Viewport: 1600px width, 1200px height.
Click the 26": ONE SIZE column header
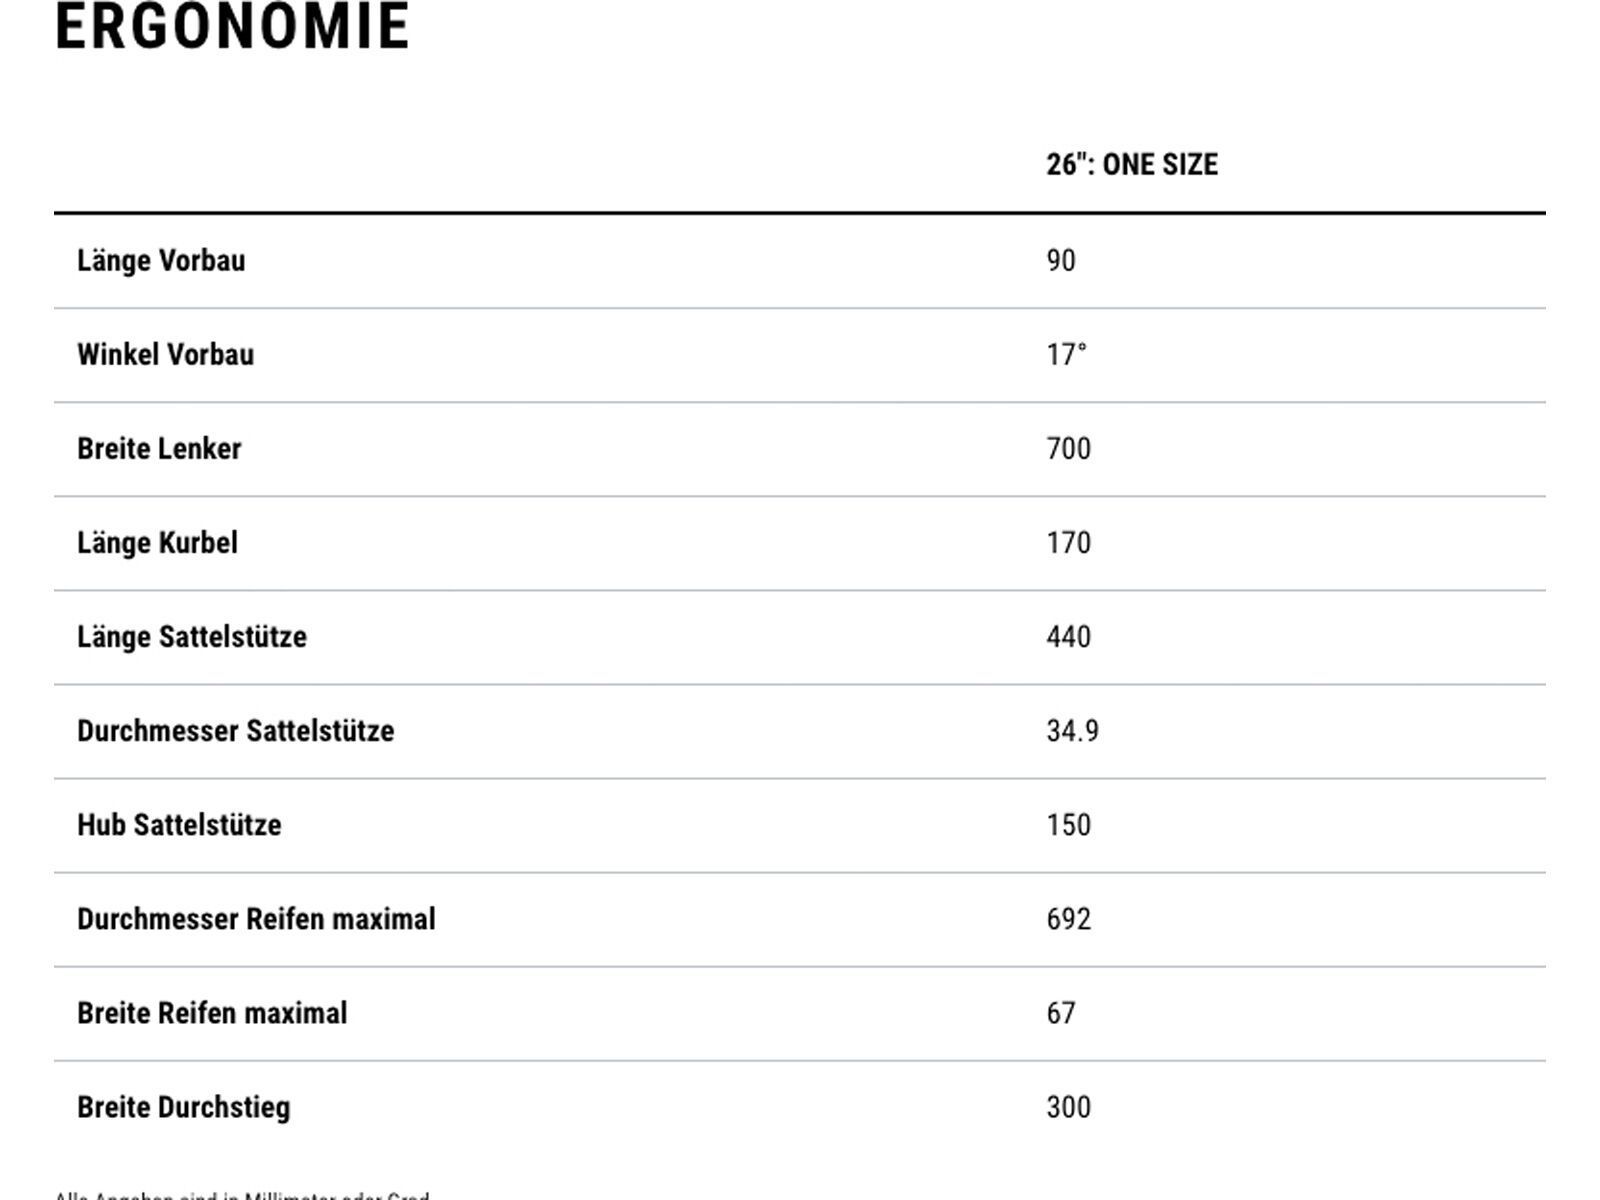pyautogui.click(x=1132, y=165)
